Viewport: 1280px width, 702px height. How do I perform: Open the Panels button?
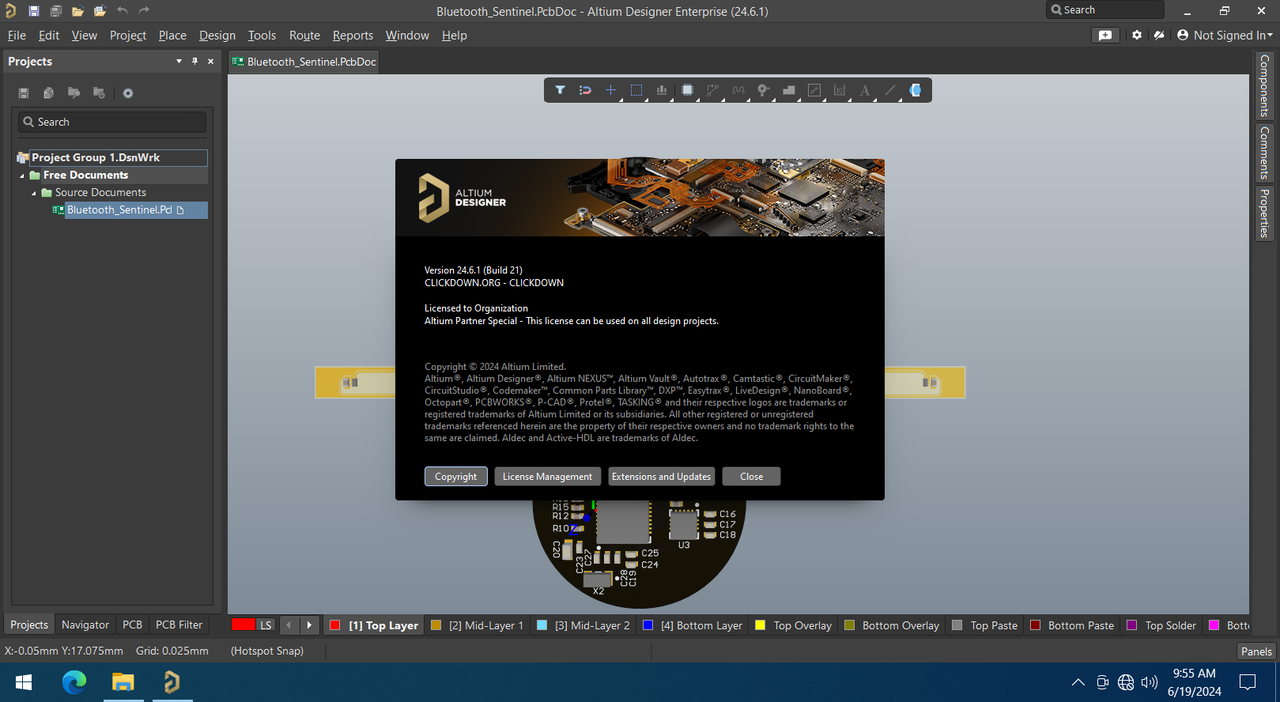1256,651
